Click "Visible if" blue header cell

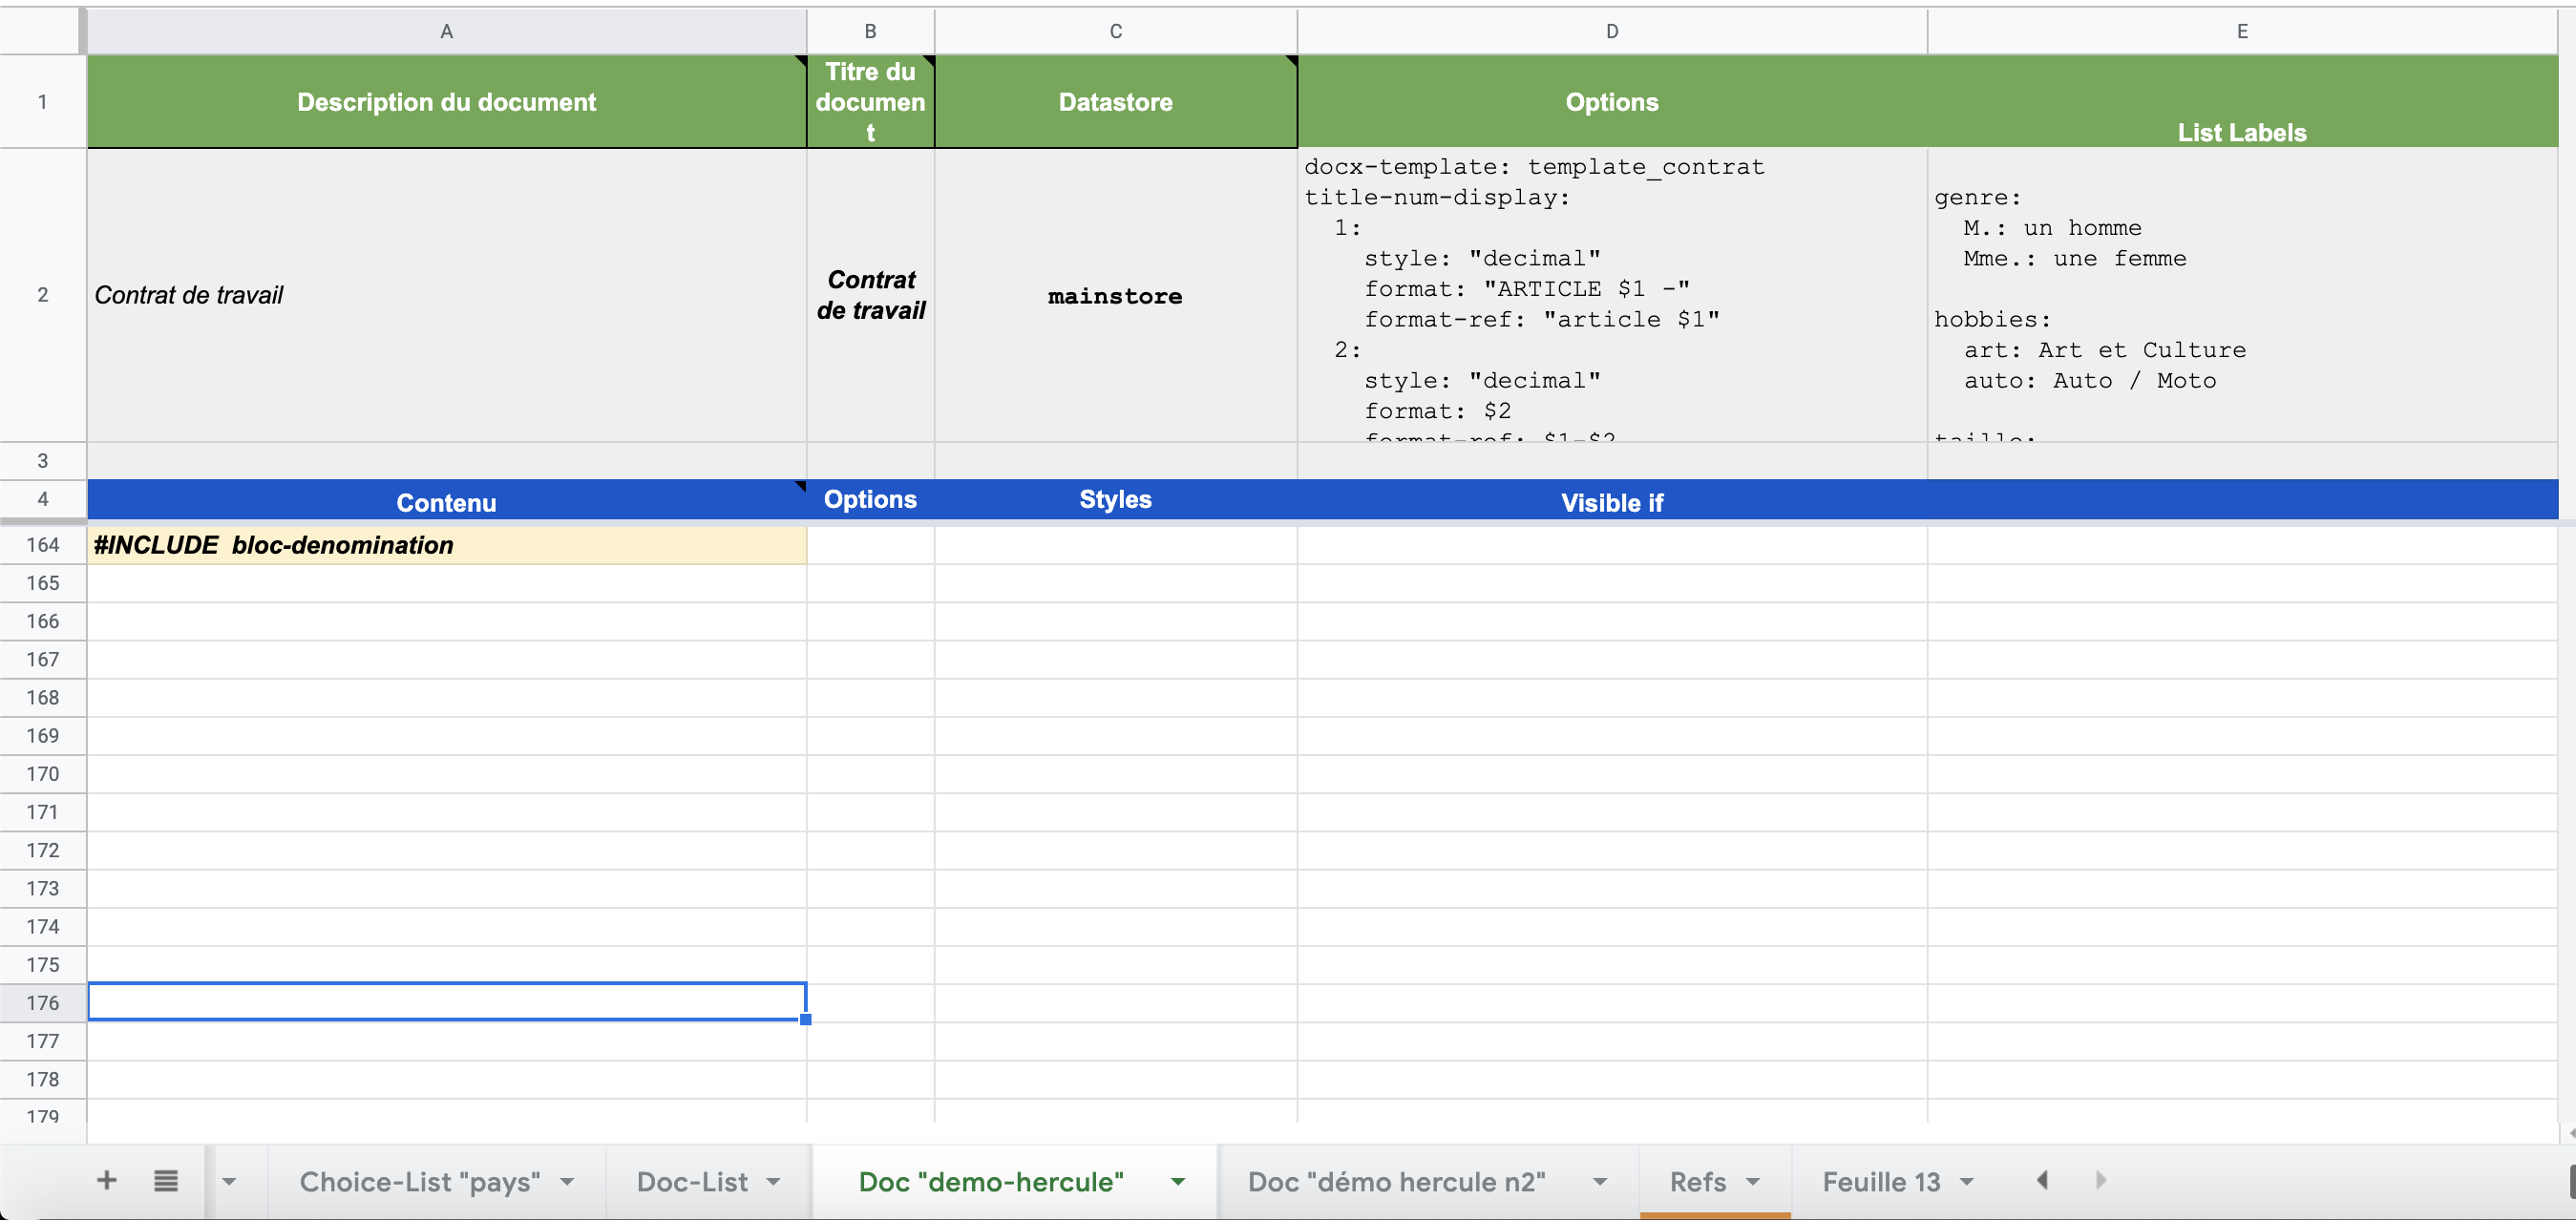1612,500
